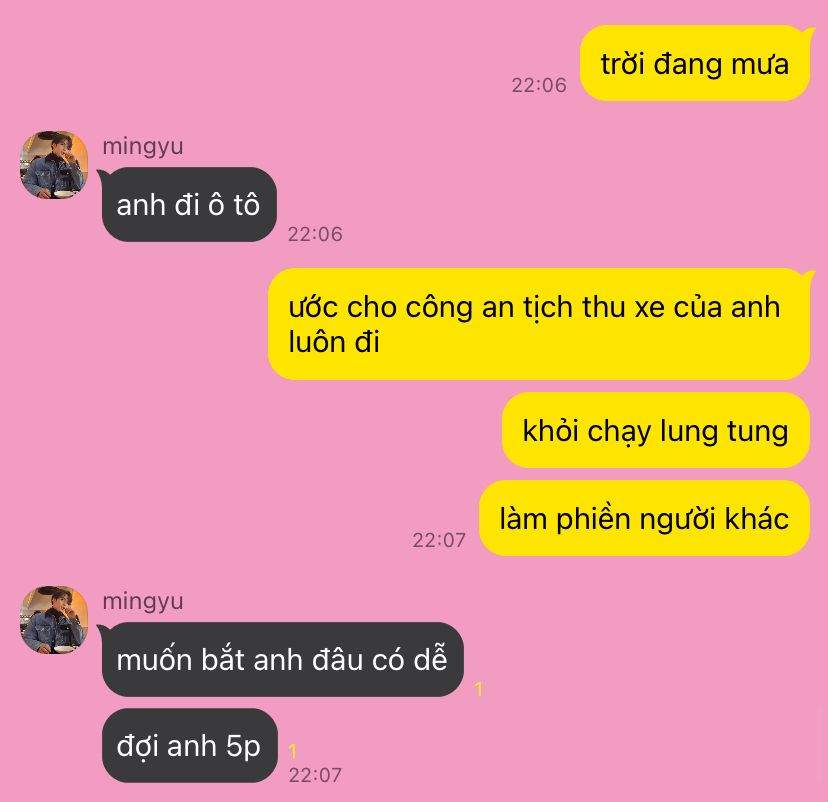Click the 22:06 timestamp beside 'anh đi ô tô'
This screenshot has width=828, height=802.
pyautogui.click(x=315, y=234)
